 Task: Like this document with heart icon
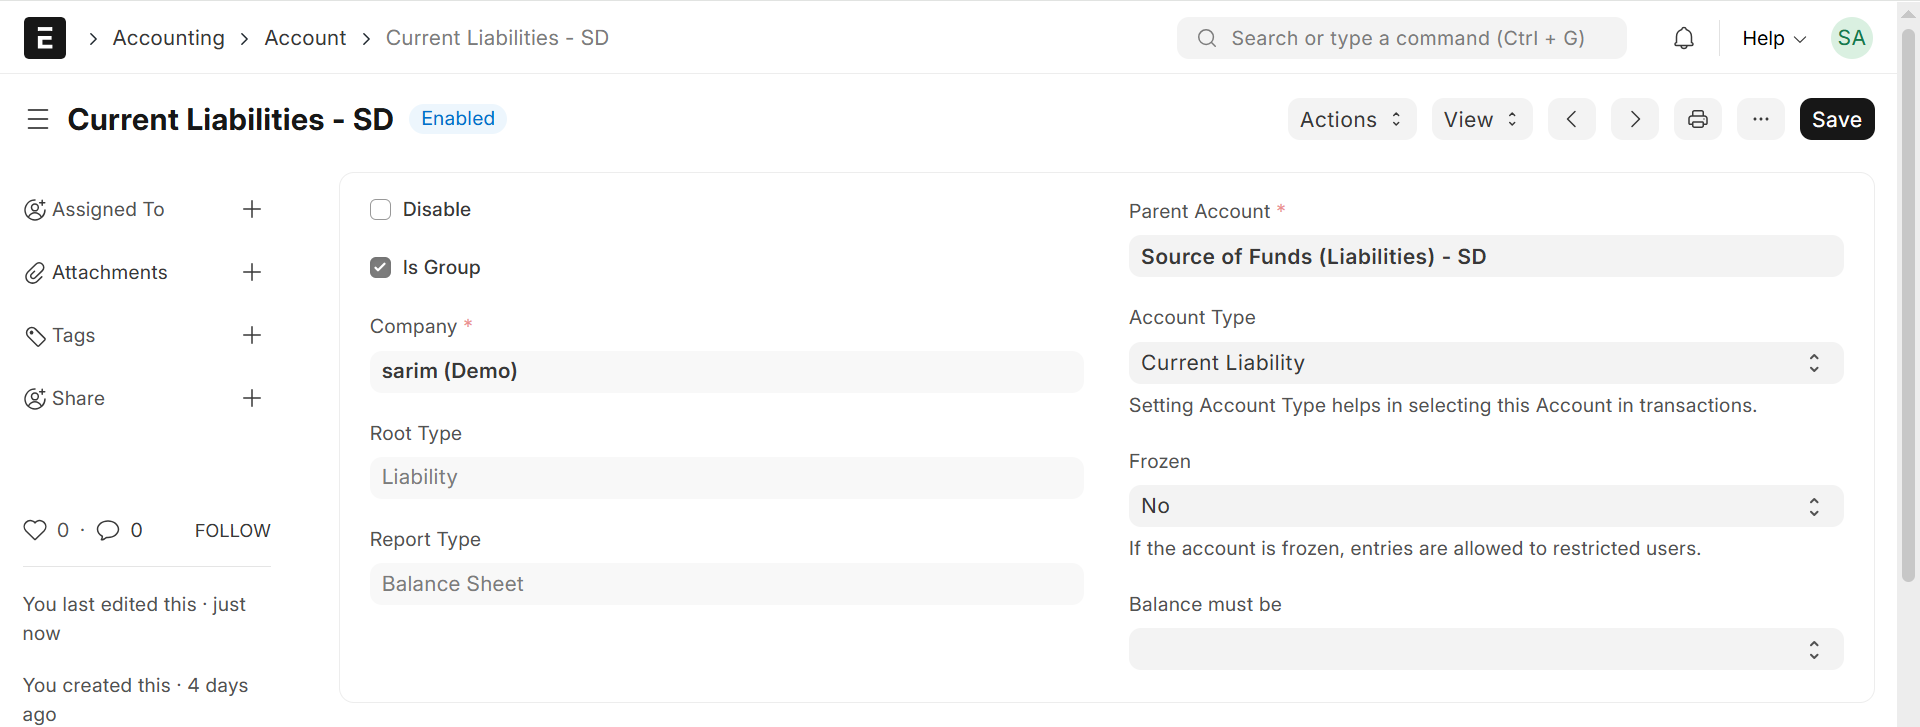35,530
